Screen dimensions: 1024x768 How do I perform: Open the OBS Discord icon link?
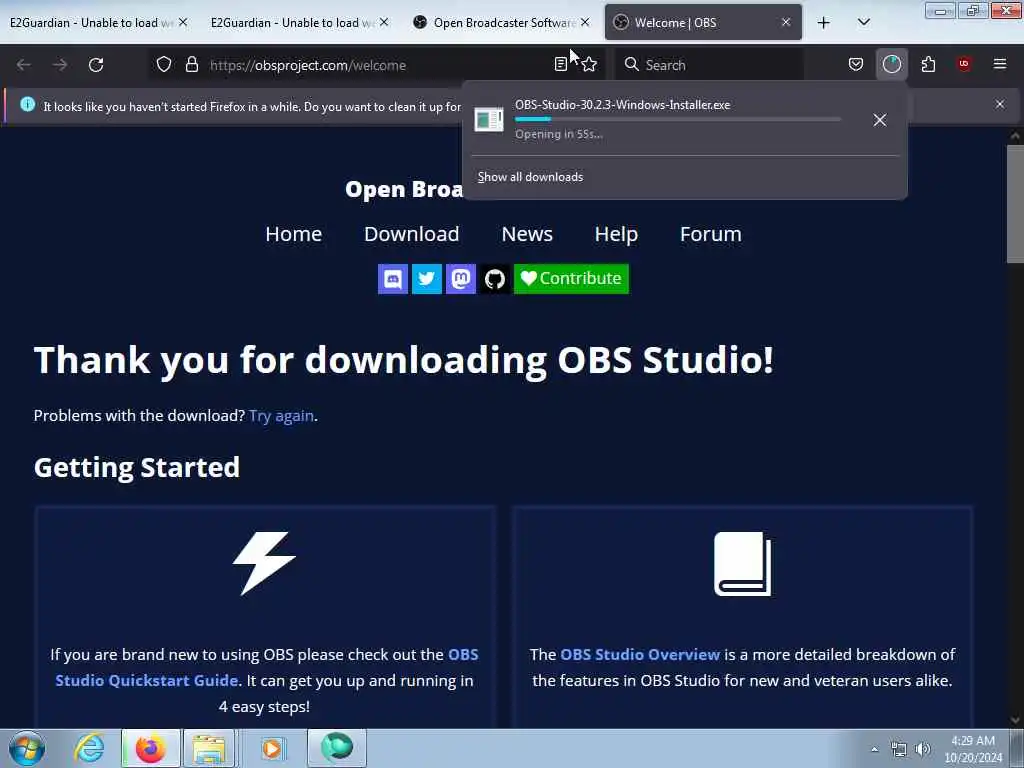click(x=392, y=279)
